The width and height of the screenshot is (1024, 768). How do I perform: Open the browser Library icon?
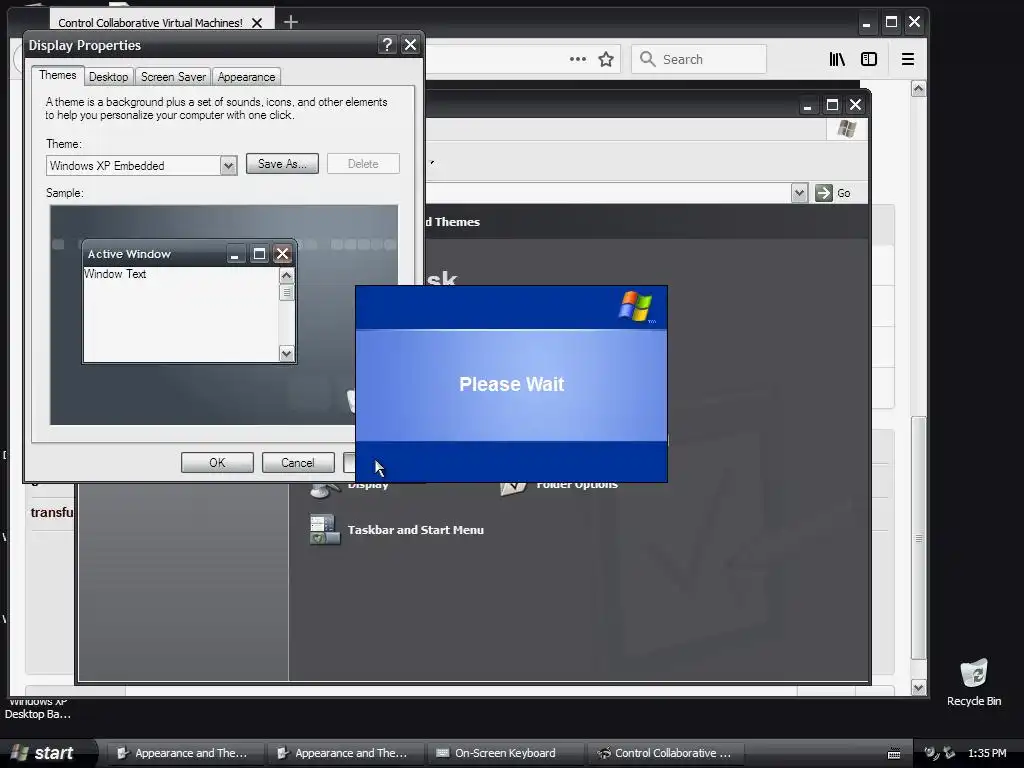pos(837,59)
